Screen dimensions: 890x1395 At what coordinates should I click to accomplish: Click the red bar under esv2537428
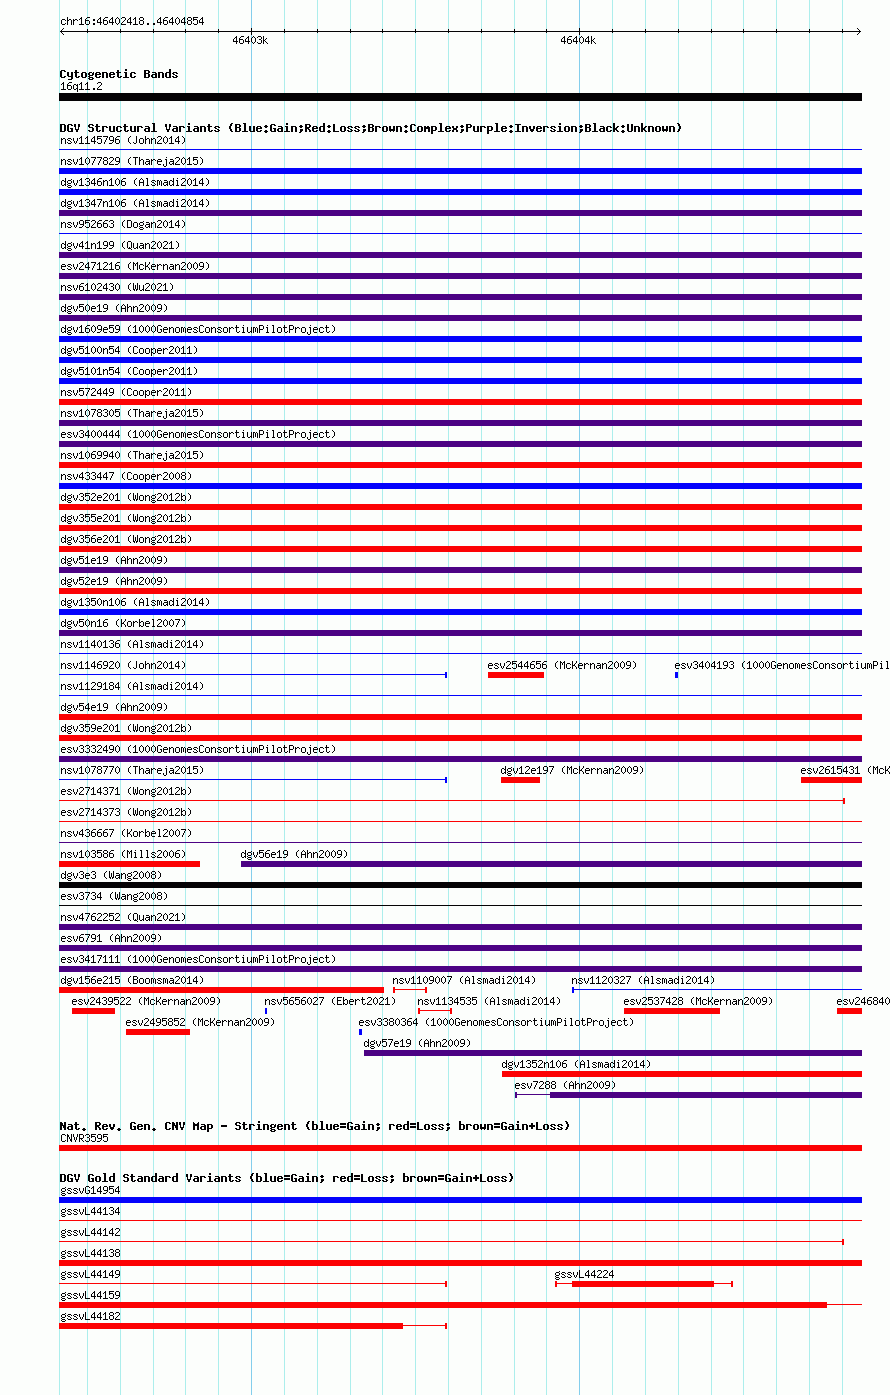(x=672, y=1011)
